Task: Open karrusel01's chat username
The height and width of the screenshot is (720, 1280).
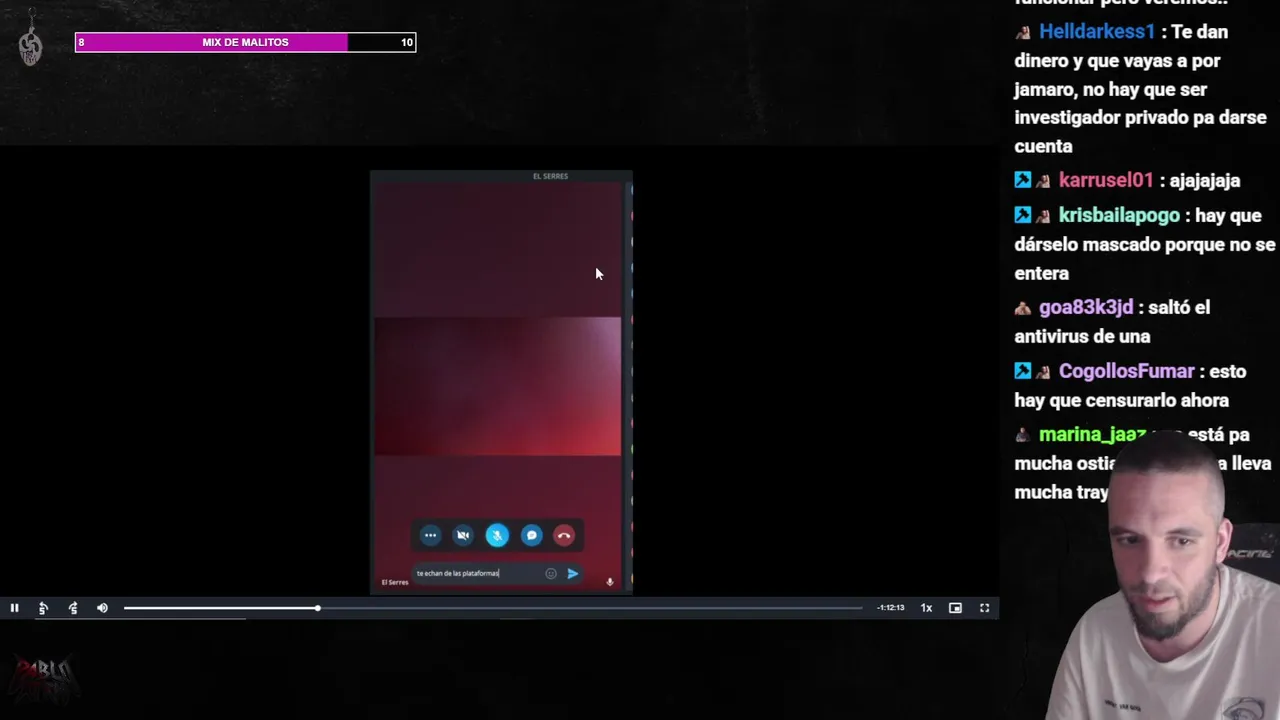Action: (x=1106, y=181)
